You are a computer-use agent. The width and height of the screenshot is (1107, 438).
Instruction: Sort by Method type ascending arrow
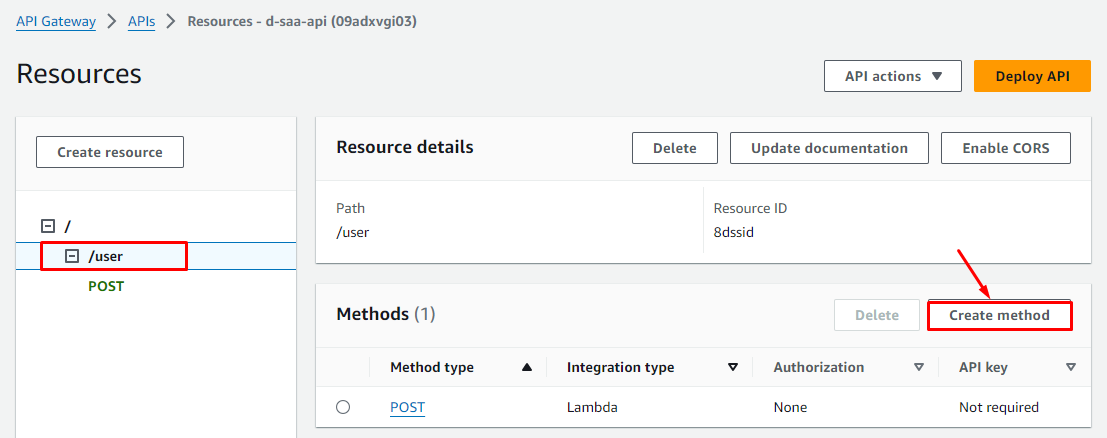527,367
